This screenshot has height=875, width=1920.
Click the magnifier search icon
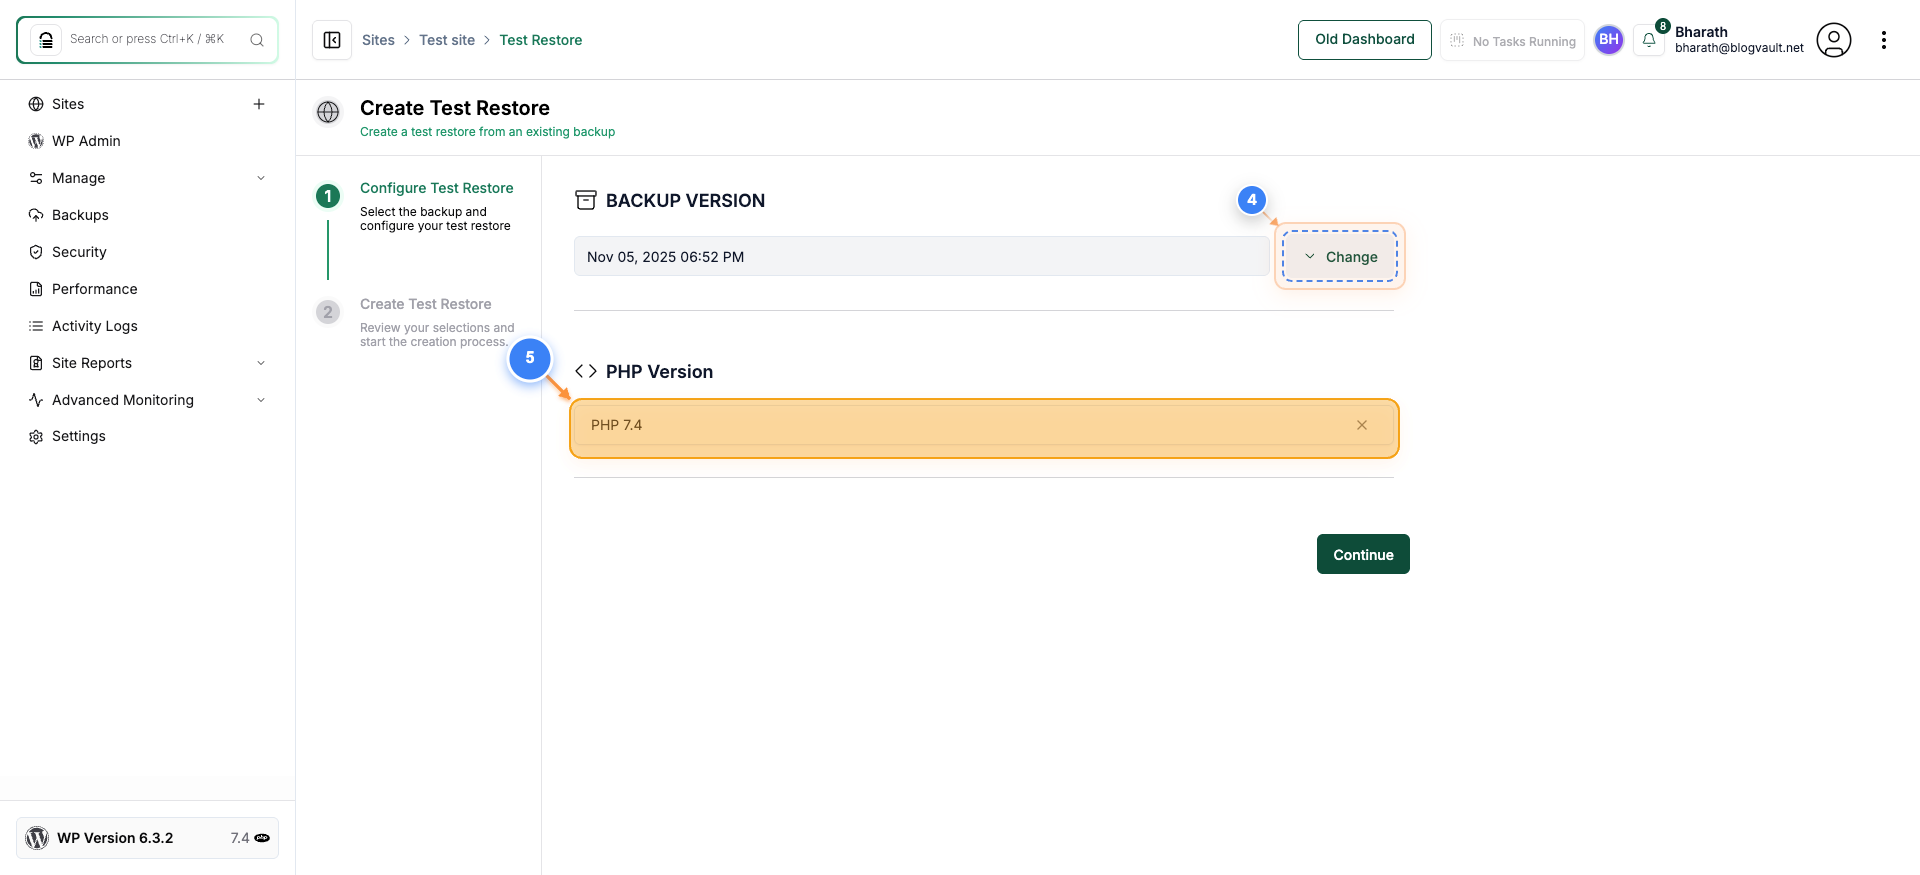pyautogui.click(x=257, y=40)
